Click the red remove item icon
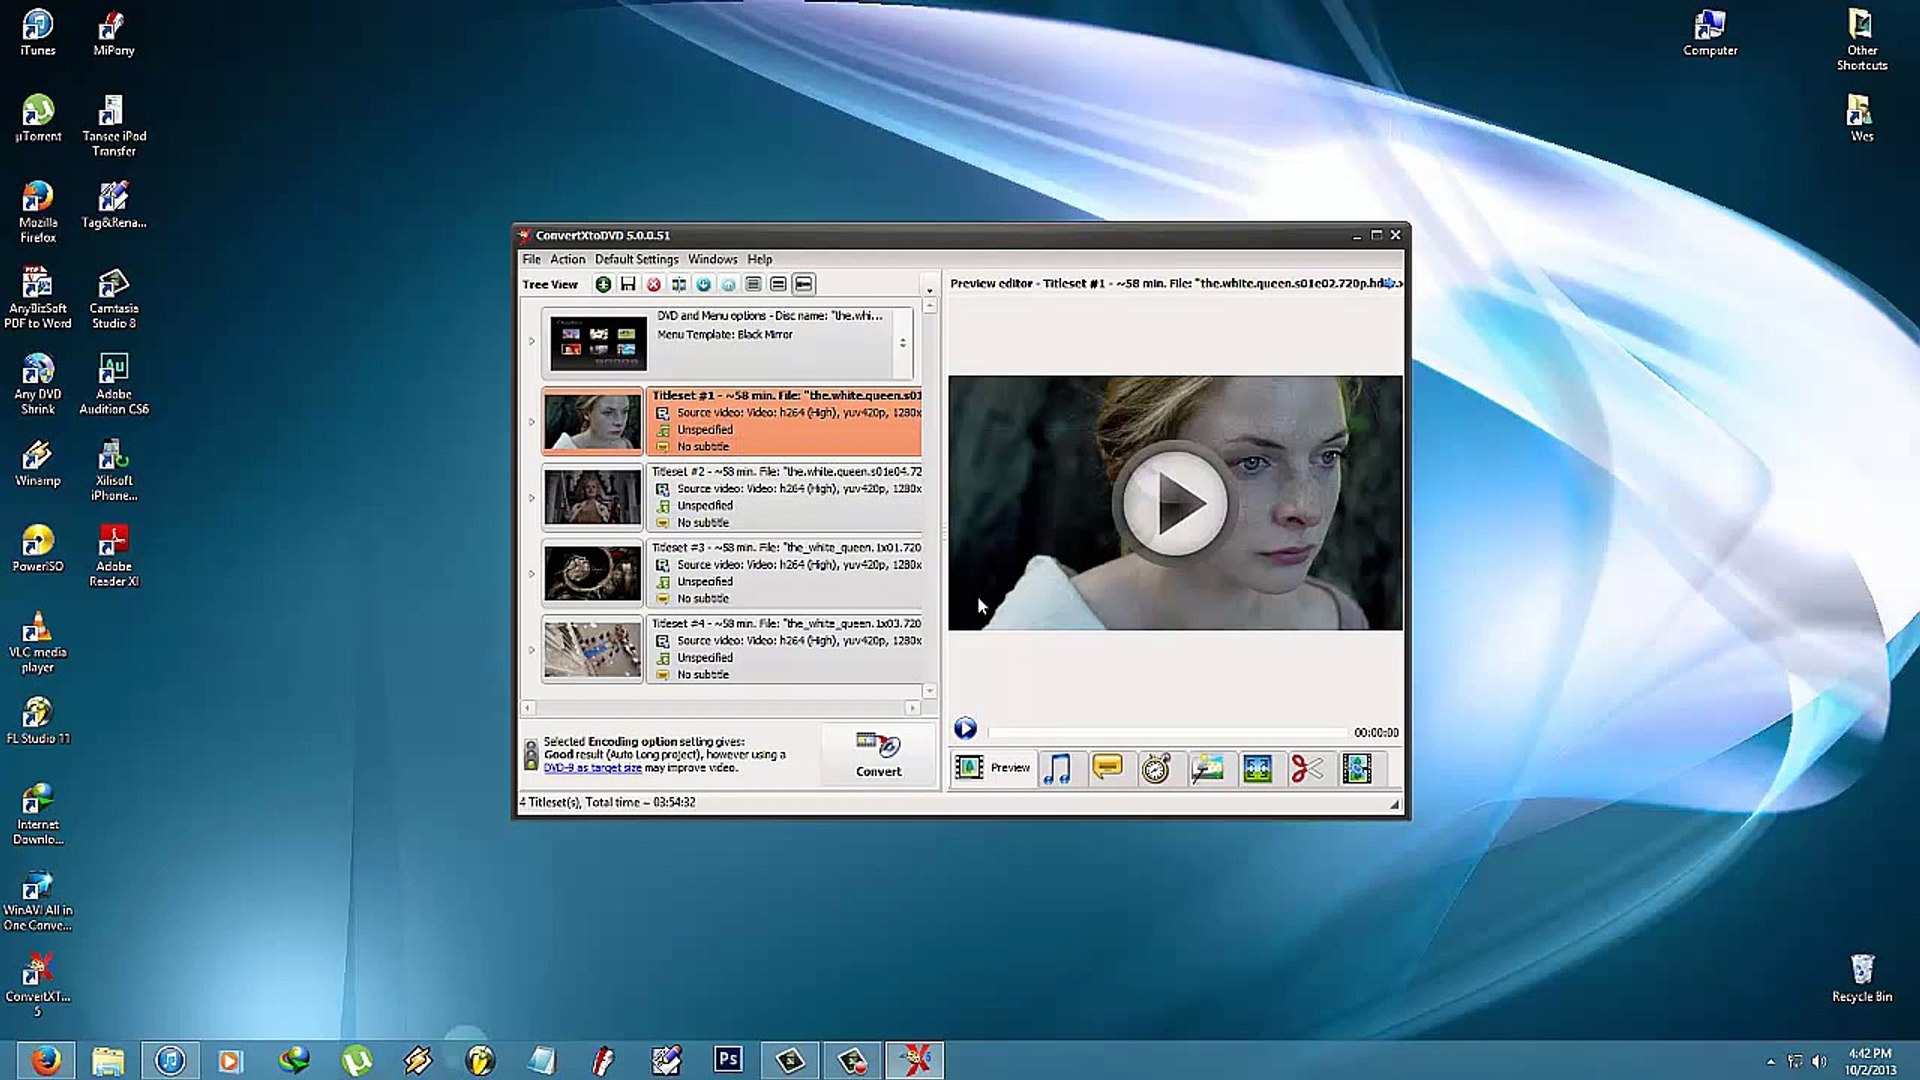Viewport: 1920px width, 1080px height. (653, 285)
